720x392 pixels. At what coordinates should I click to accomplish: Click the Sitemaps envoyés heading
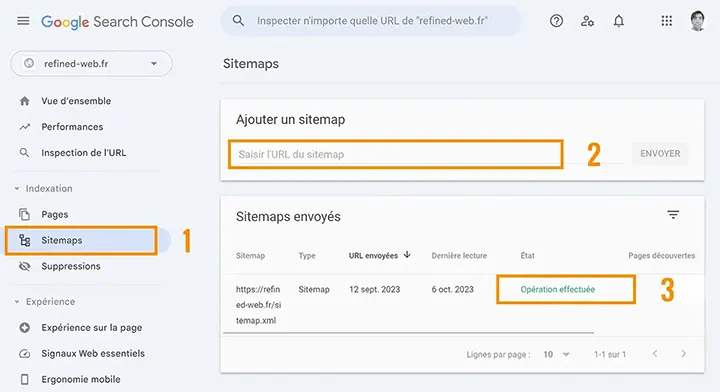tap(288, 217)
